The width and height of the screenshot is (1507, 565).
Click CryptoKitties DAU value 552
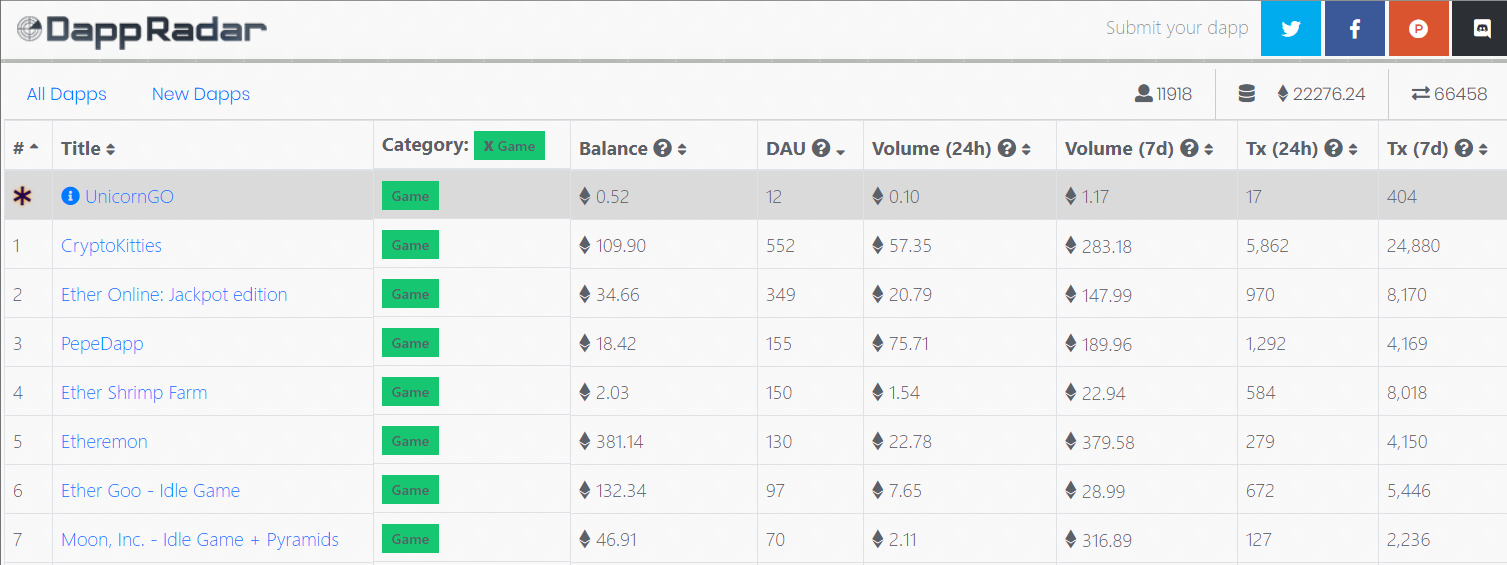tap(780, 245)
